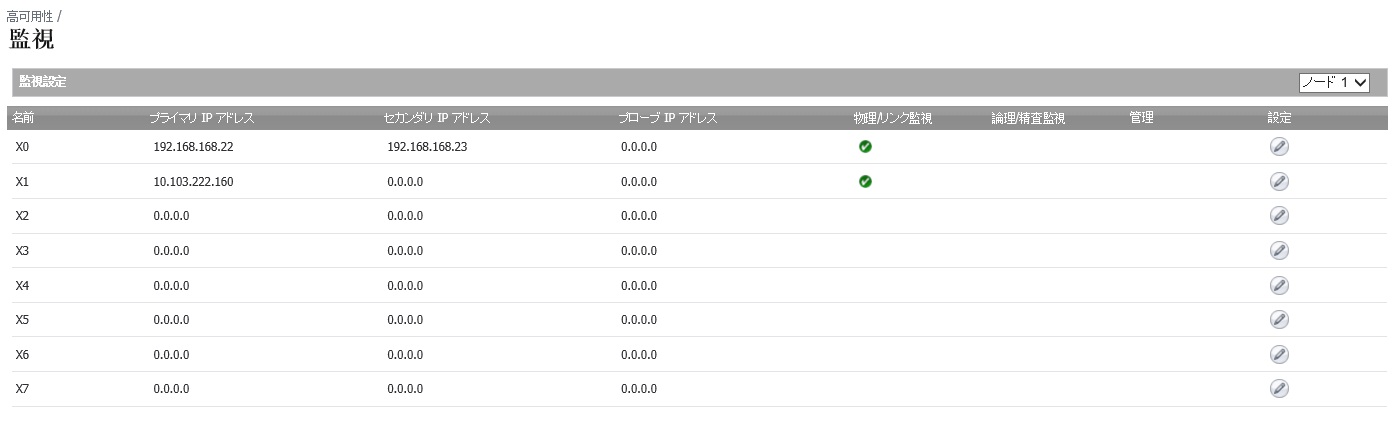Click the green link-monitoring checkmark for X1
The width and height of the screenshot is (1399, 430).
(865, 182)
